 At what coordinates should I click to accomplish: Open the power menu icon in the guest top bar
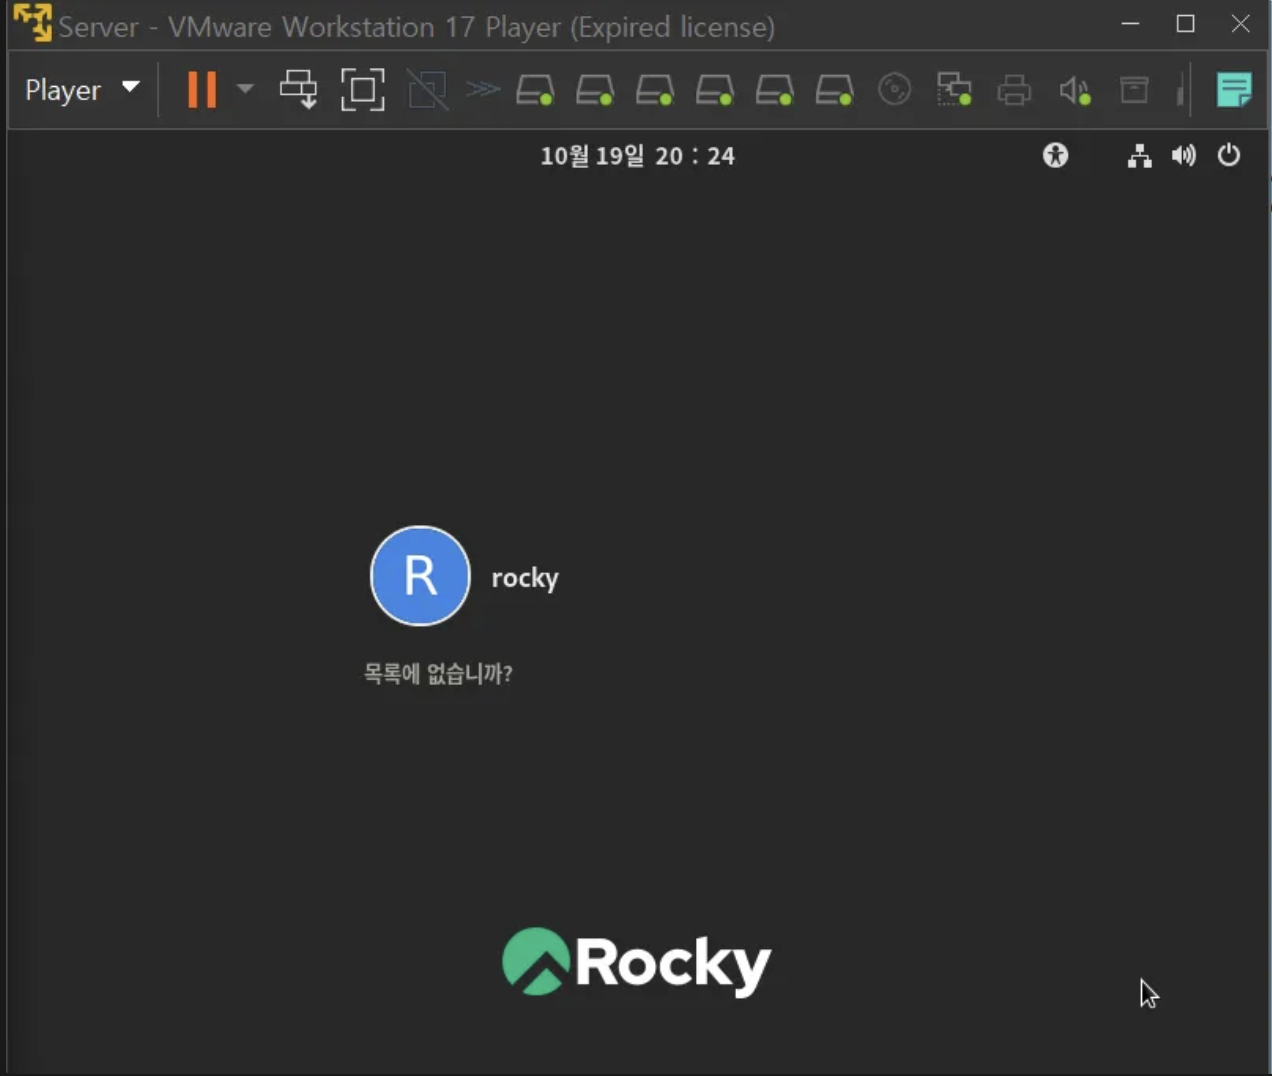1229,155
